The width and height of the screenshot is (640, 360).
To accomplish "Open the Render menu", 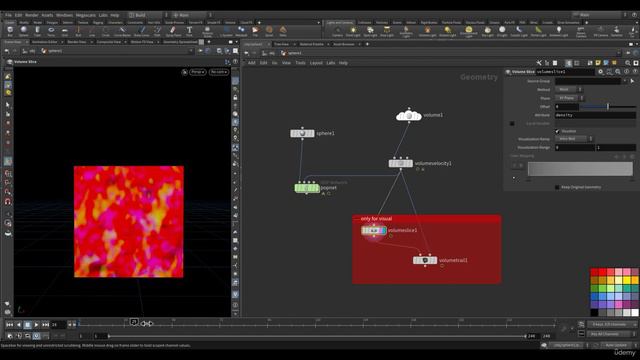I will click(32, 15).
